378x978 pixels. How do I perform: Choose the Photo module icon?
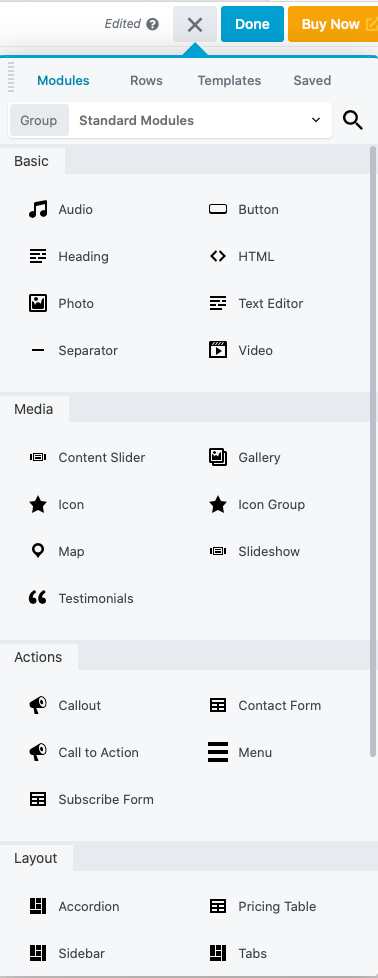pos(38,304)
